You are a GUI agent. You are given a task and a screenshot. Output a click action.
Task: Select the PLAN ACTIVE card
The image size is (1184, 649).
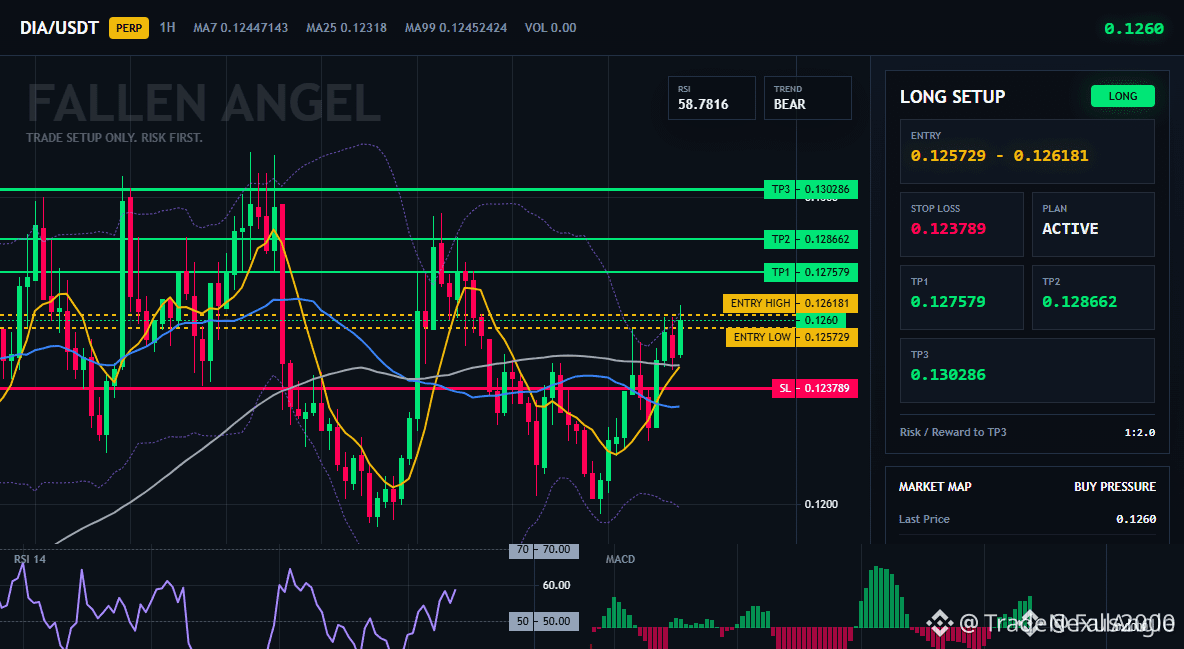(x=1093, y=224)
